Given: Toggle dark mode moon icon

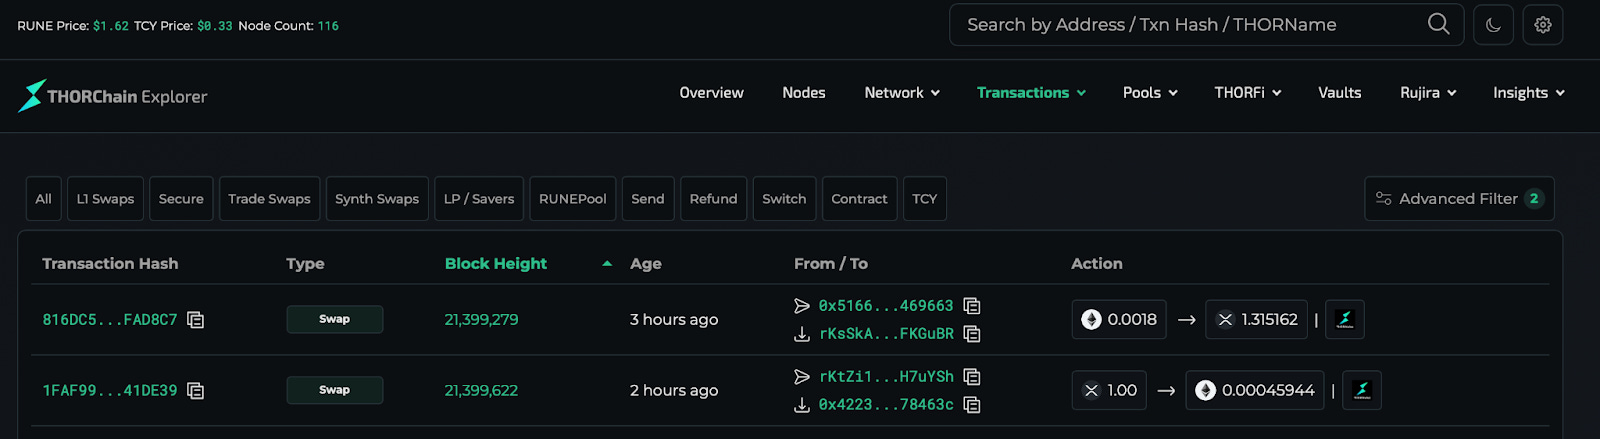Looking at the screenshot, I should tap(1493, 25).
